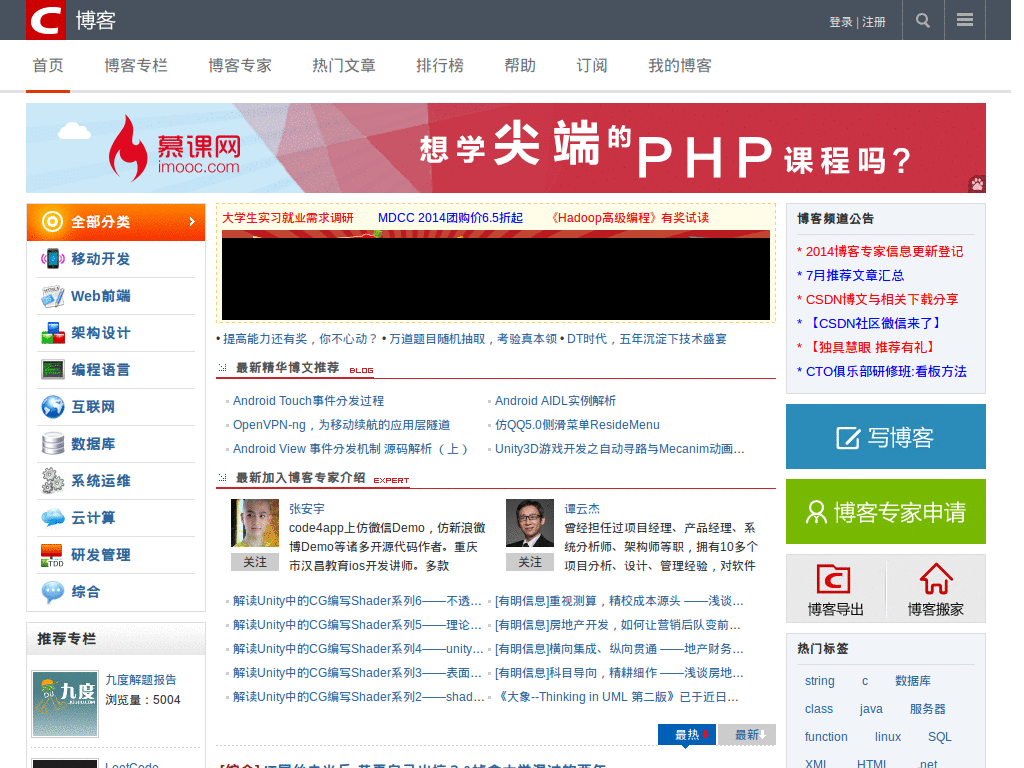This screenshot has width=1024, height=768.
Task: Open the 排行榜 tab
Action: tap(440, 65)
